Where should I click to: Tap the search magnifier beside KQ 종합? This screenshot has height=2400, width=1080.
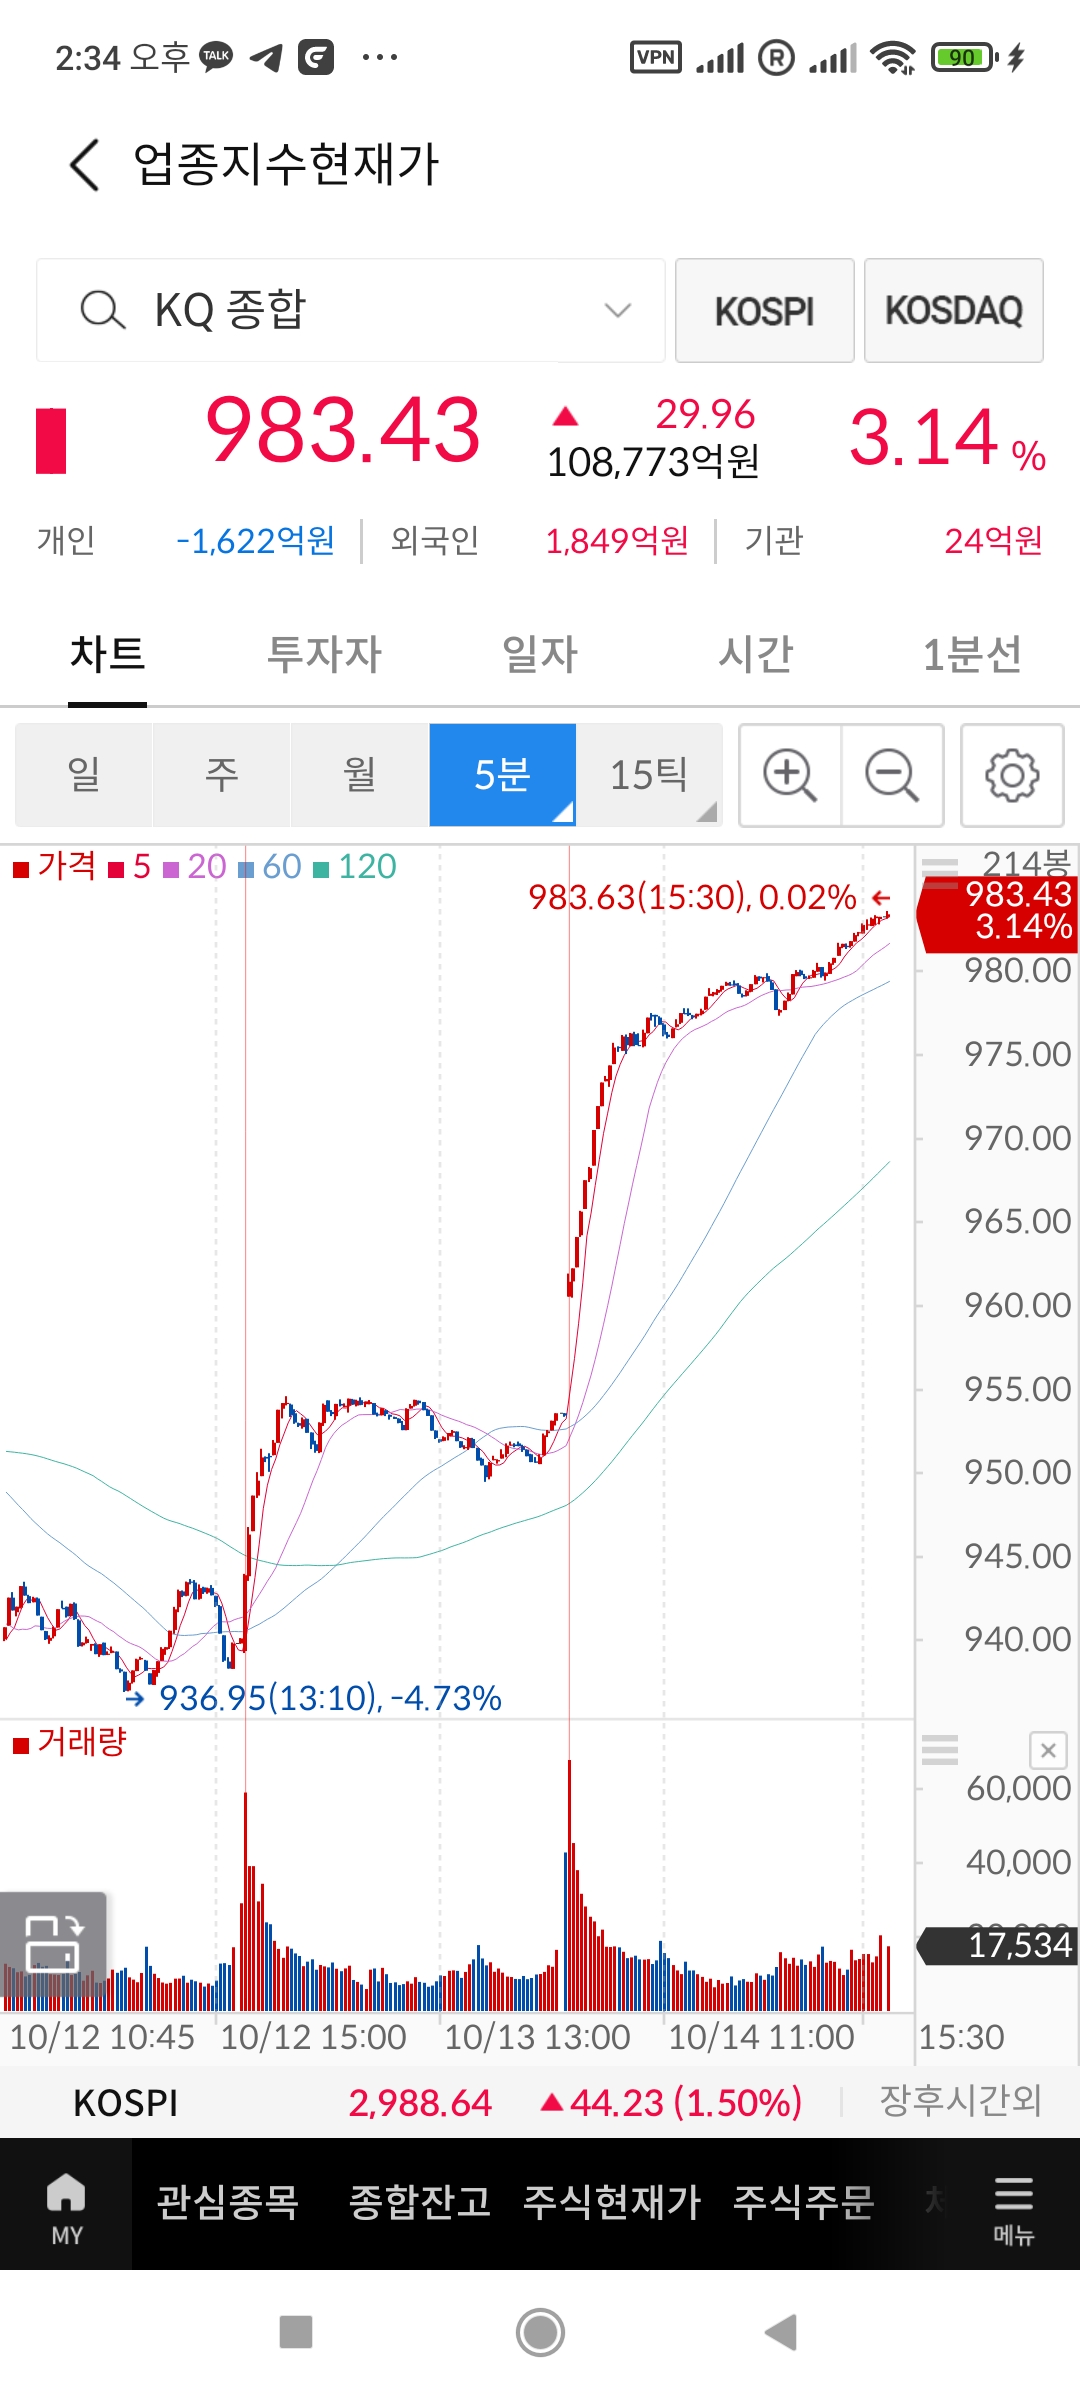pos(102,310)
